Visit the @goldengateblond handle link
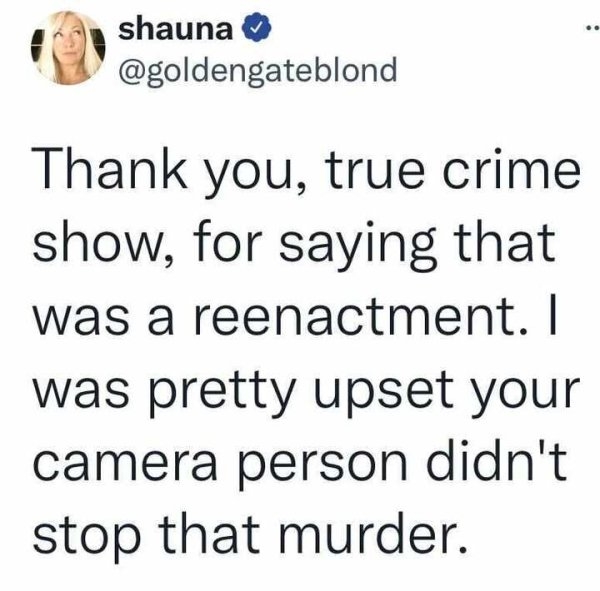600x591 pixels. tap(258, 70)
